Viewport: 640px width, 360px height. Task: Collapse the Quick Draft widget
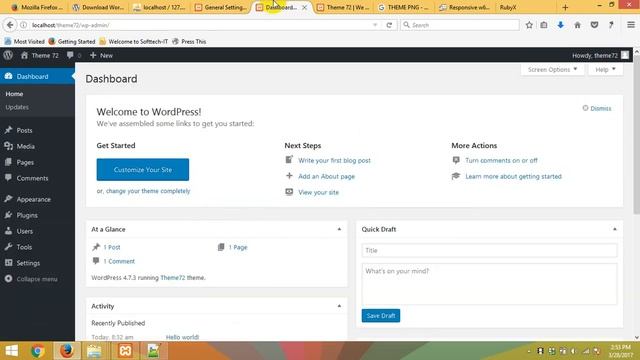[615, 229]
